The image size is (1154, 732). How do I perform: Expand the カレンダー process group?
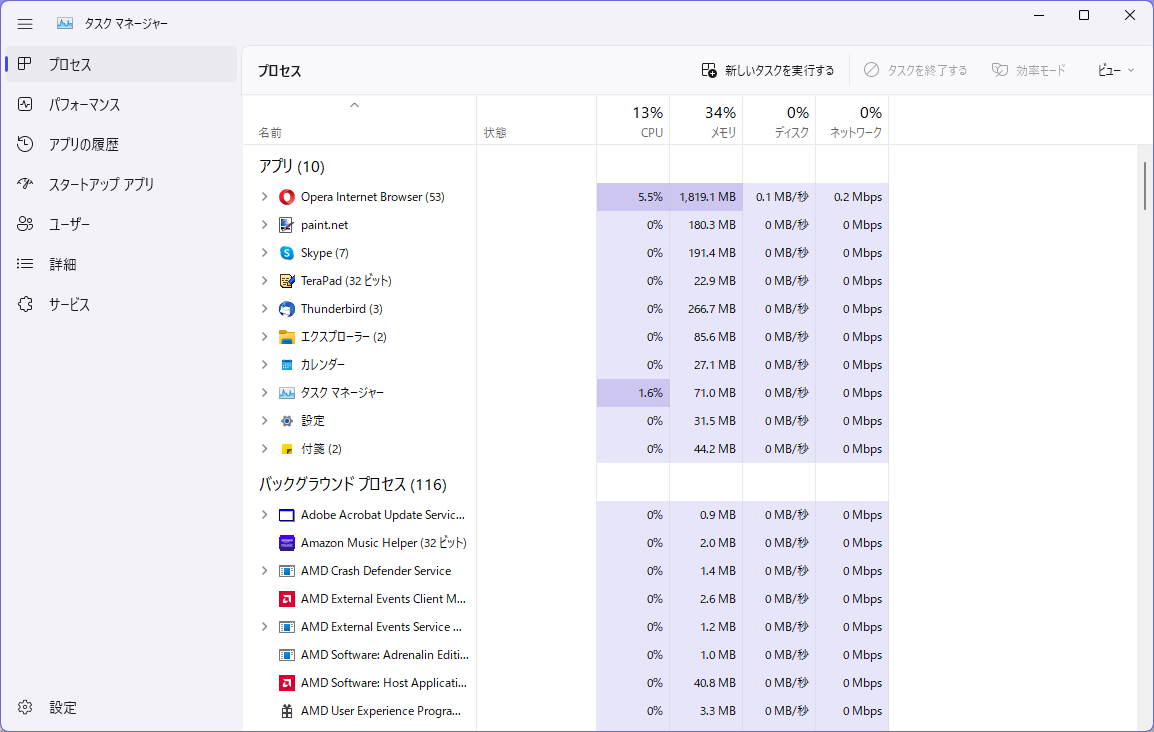coord(264,364)
